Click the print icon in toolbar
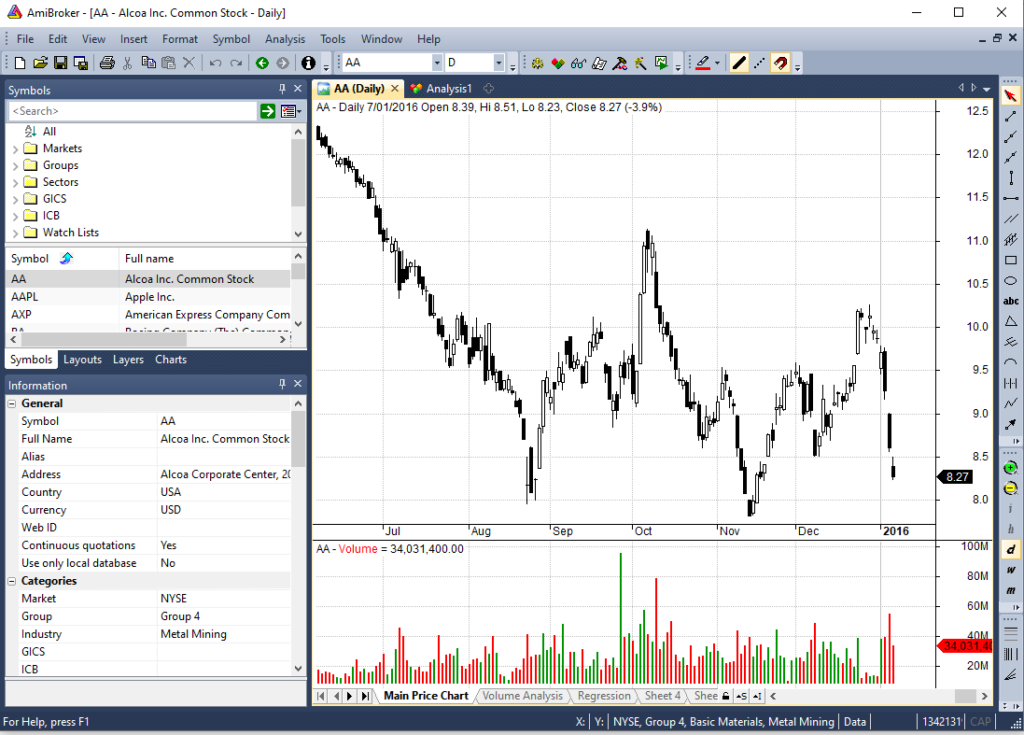1024x735 pixels. [x=106, y=63]
